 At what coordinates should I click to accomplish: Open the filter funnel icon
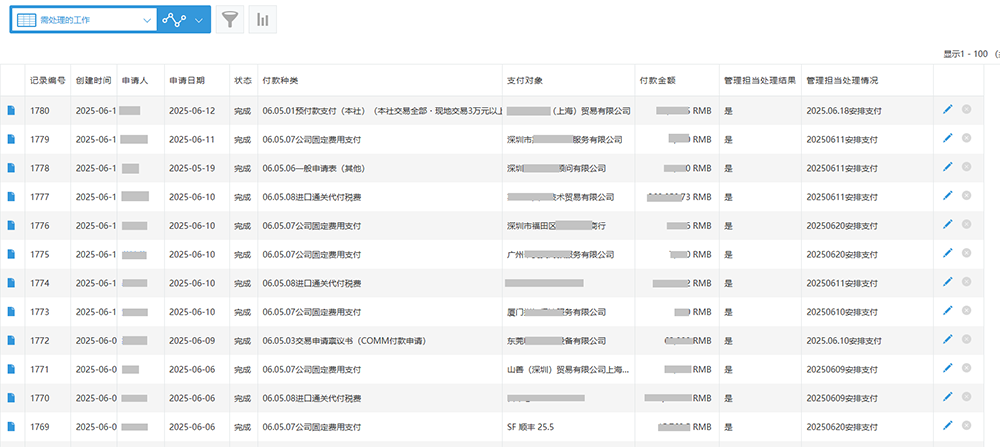click(x=231, y=19)
